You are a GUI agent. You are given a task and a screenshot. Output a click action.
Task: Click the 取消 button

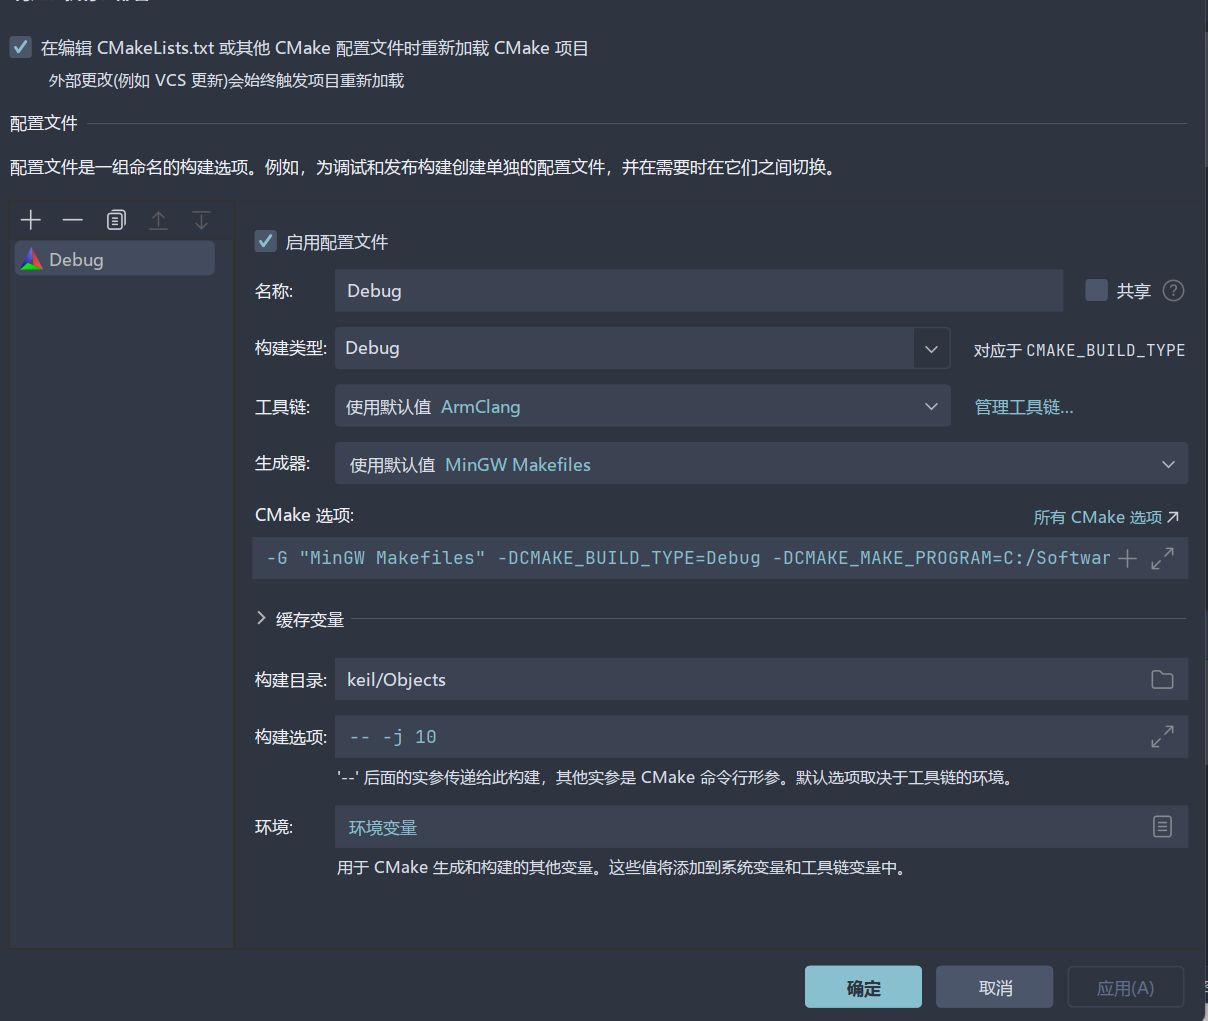tap(994, 987)
